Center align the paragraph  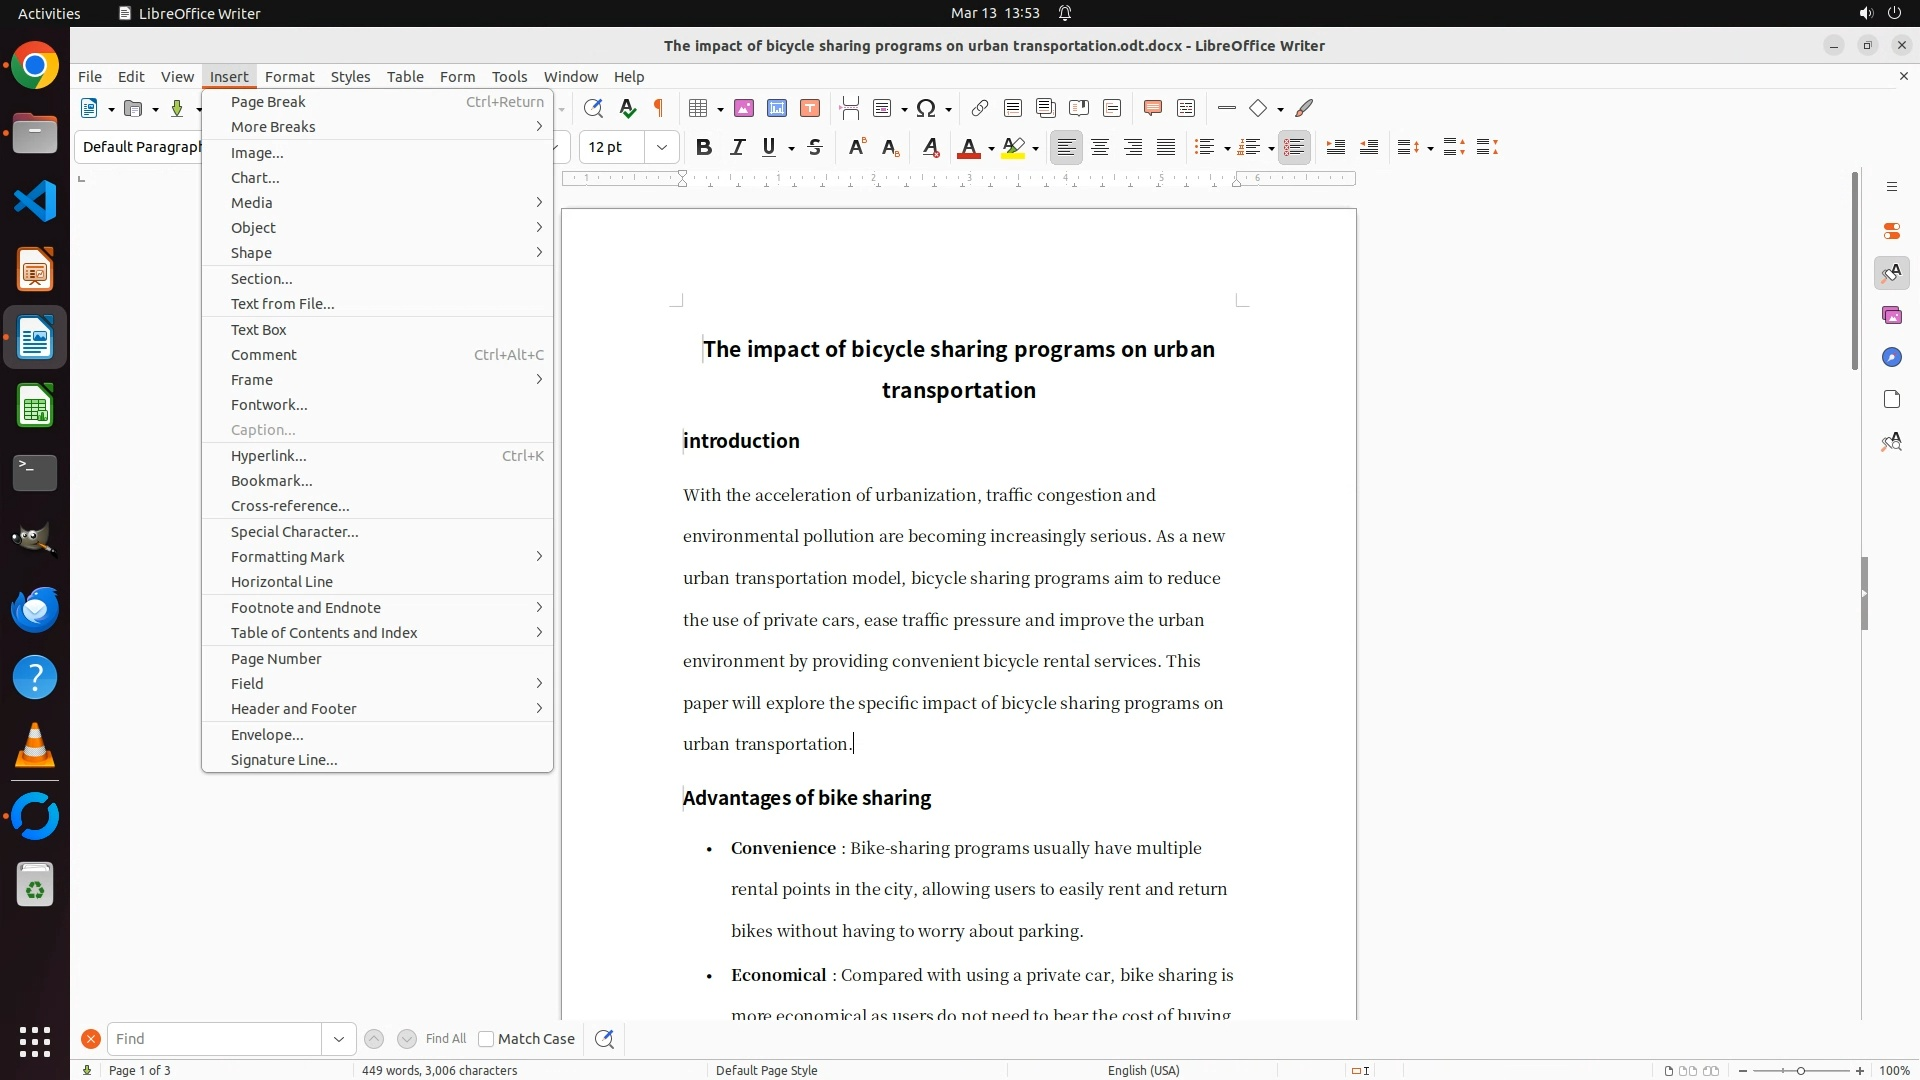pyautogui.click(x=1100, y=148)
